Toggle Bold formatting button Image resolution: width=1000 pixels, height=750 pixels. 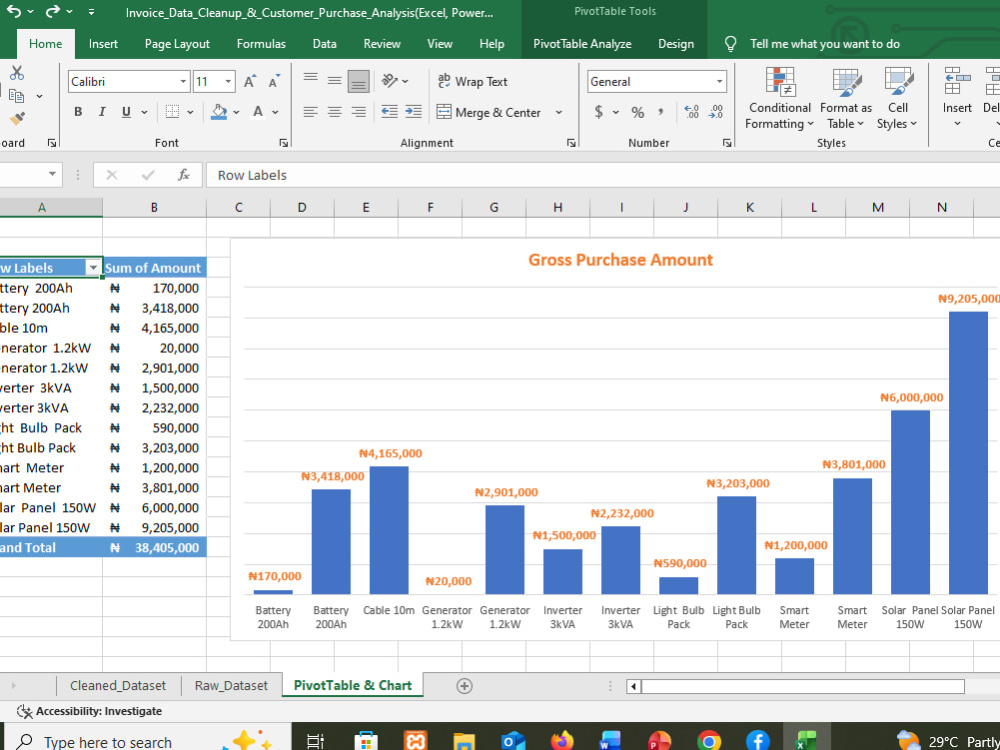click(78, 112)
